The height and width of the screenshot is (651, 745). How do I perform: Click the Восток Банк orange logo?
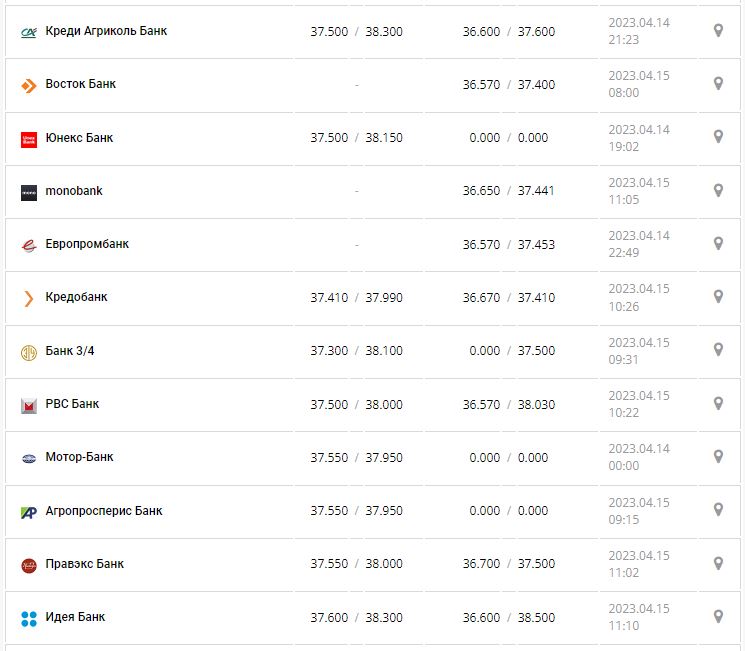[x=28, y=85]
